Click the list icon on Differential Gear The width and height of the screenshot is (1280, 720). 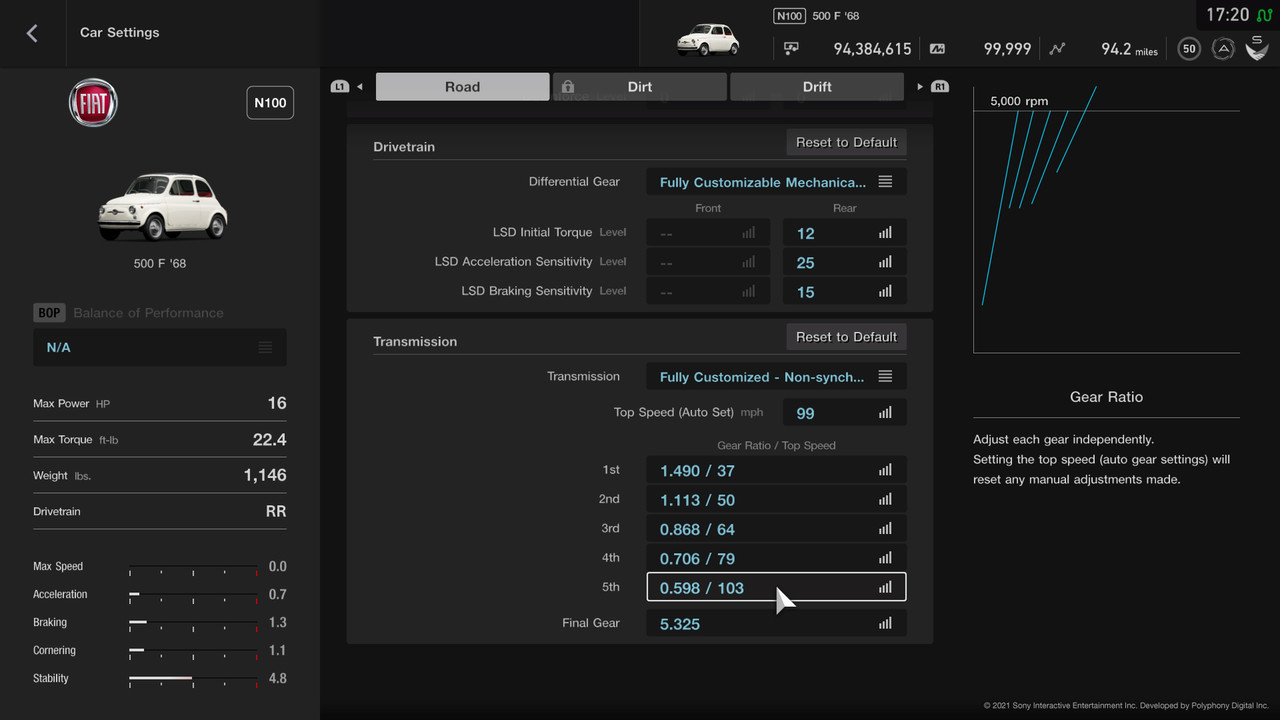pos(885,182)
